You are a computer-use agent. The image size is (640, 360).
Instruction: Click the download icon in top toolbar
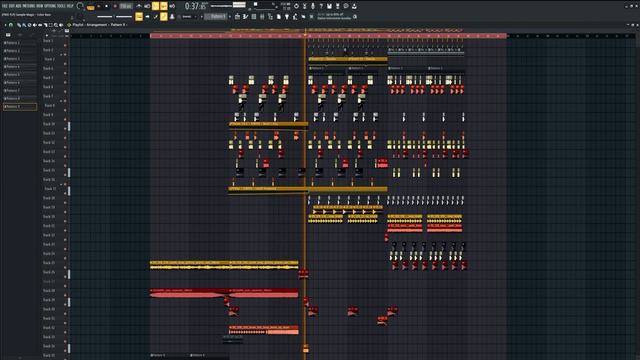[354, 6]
